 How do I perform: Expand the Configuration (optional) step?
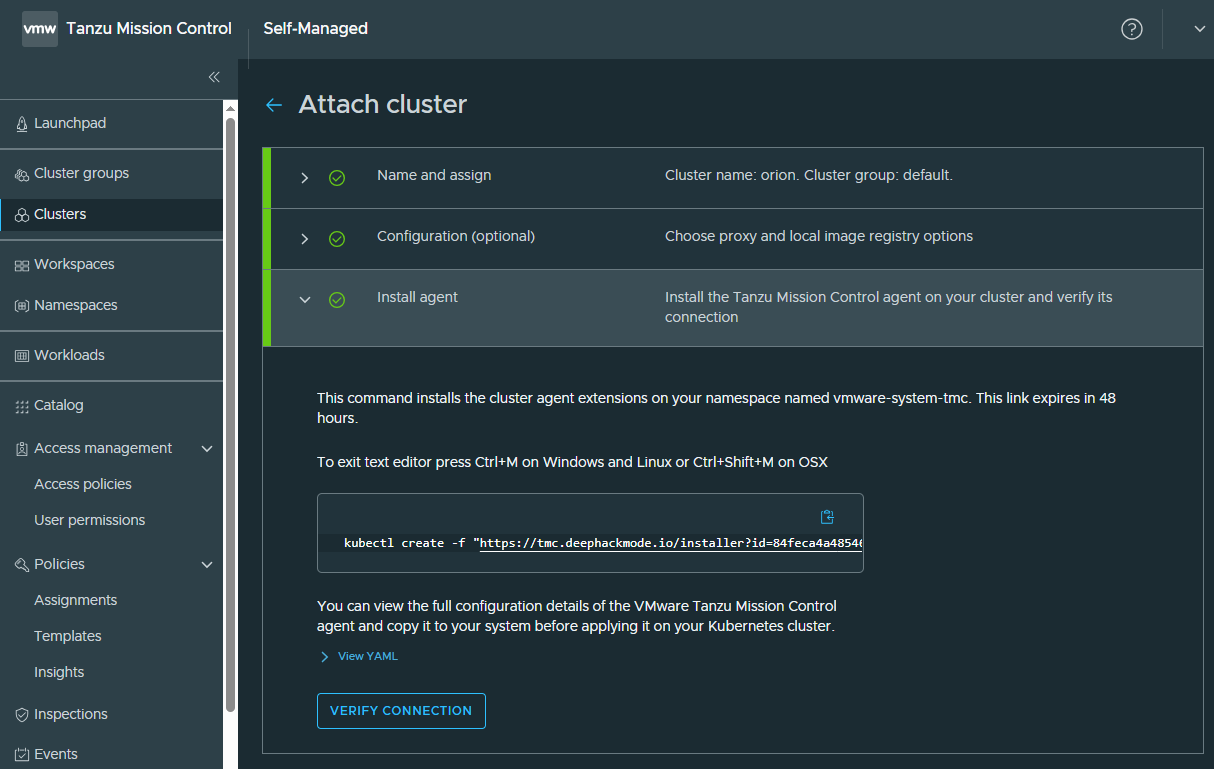[305, 239]
